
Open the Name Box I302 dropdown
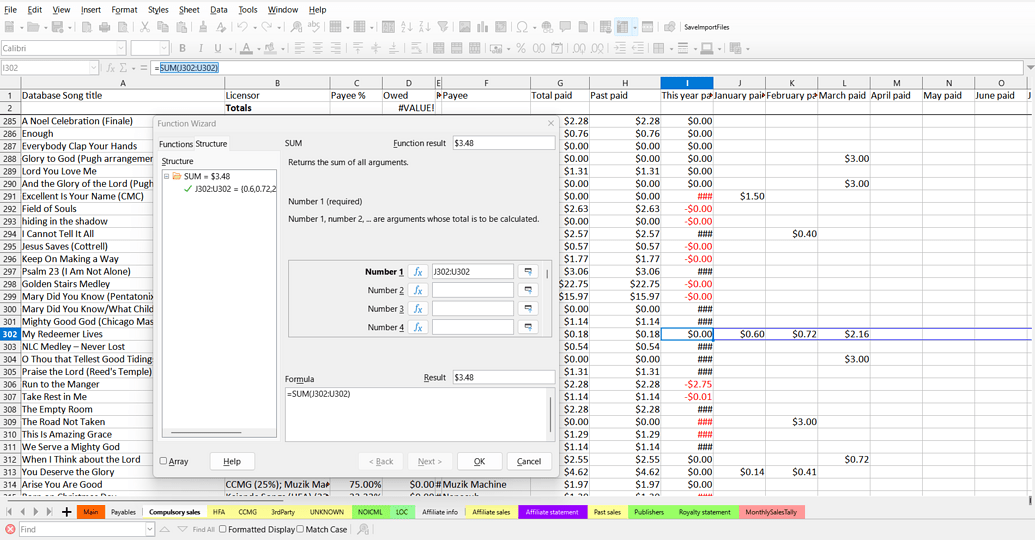click(x=94, y=68)
